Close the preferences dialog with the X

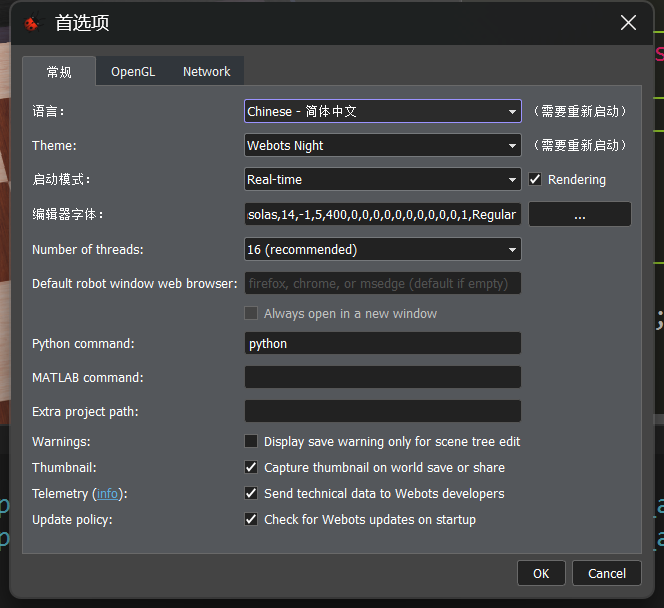[x=628, y=22]
